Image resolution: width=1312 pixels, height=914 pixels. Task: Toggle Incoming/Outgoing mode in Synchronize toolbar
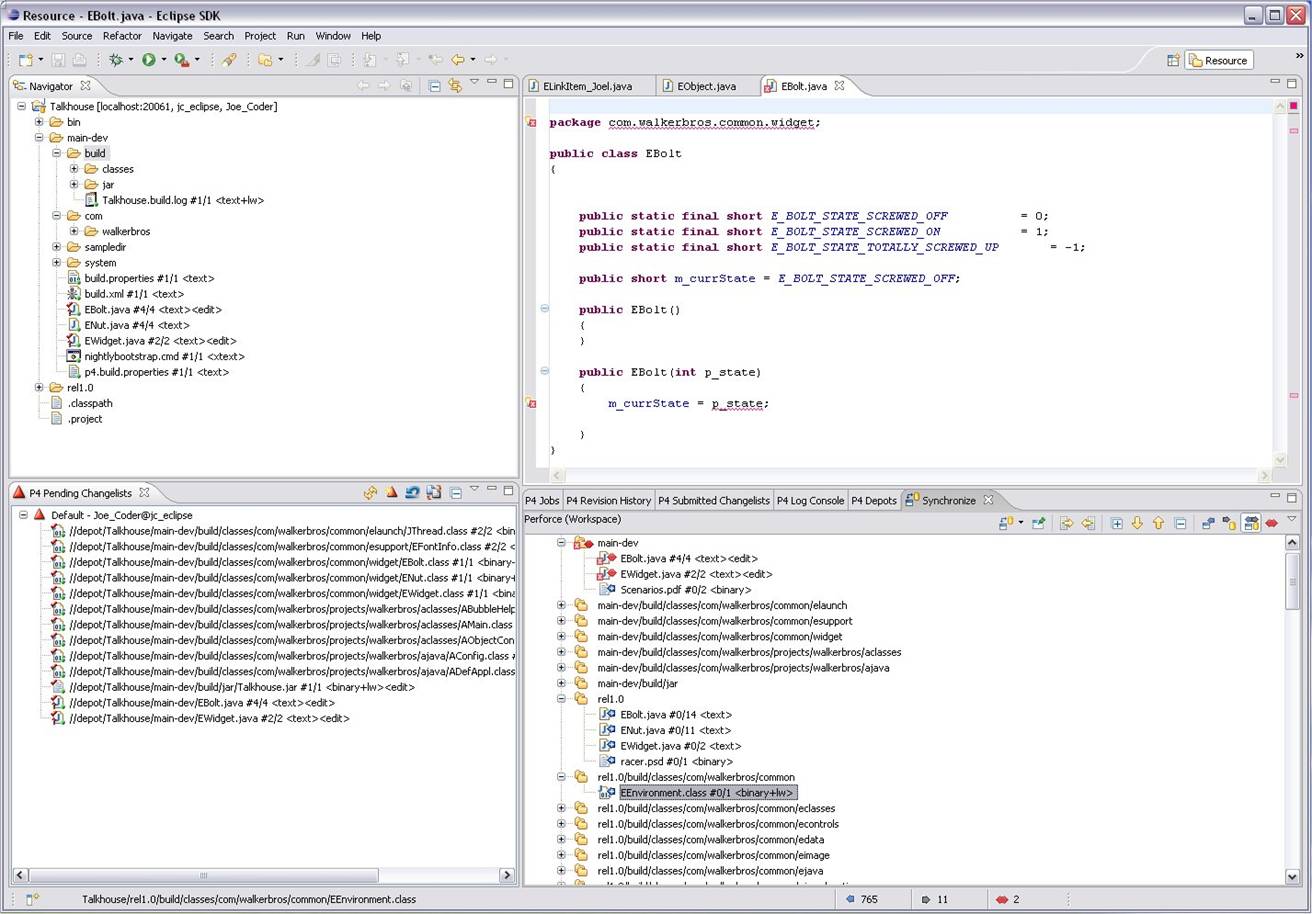[1250, 523]
